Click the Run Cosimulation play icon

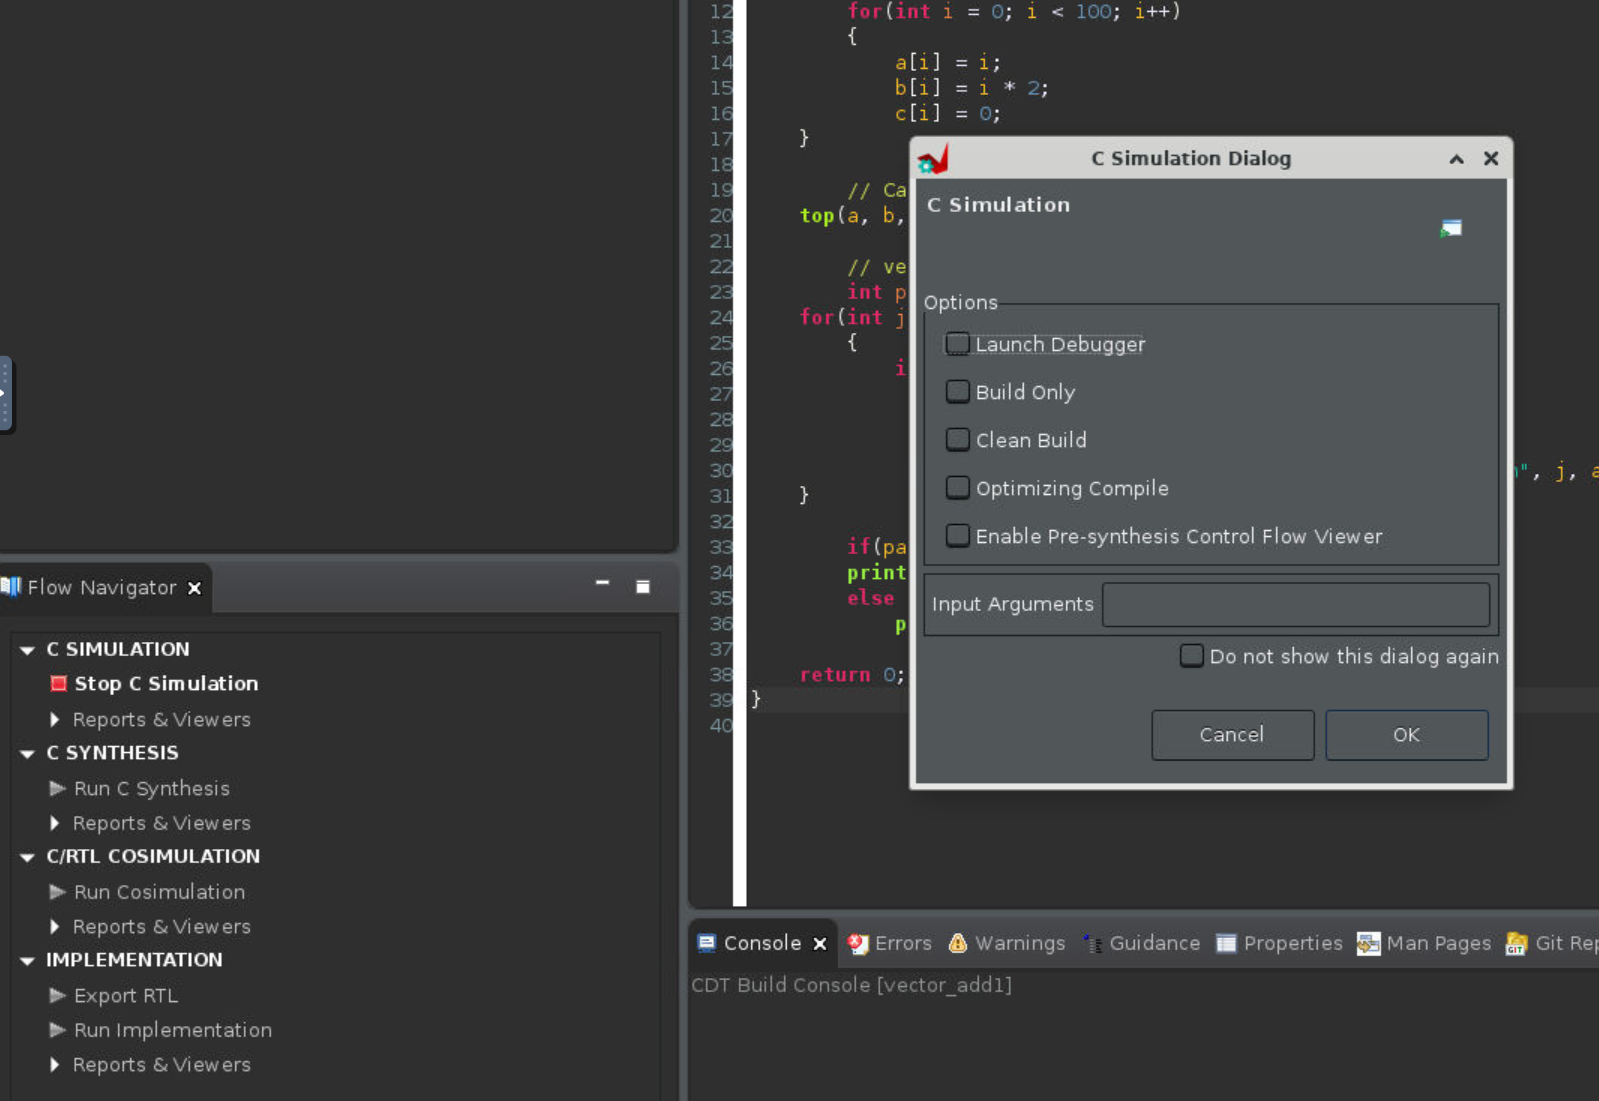pos(58,891)
